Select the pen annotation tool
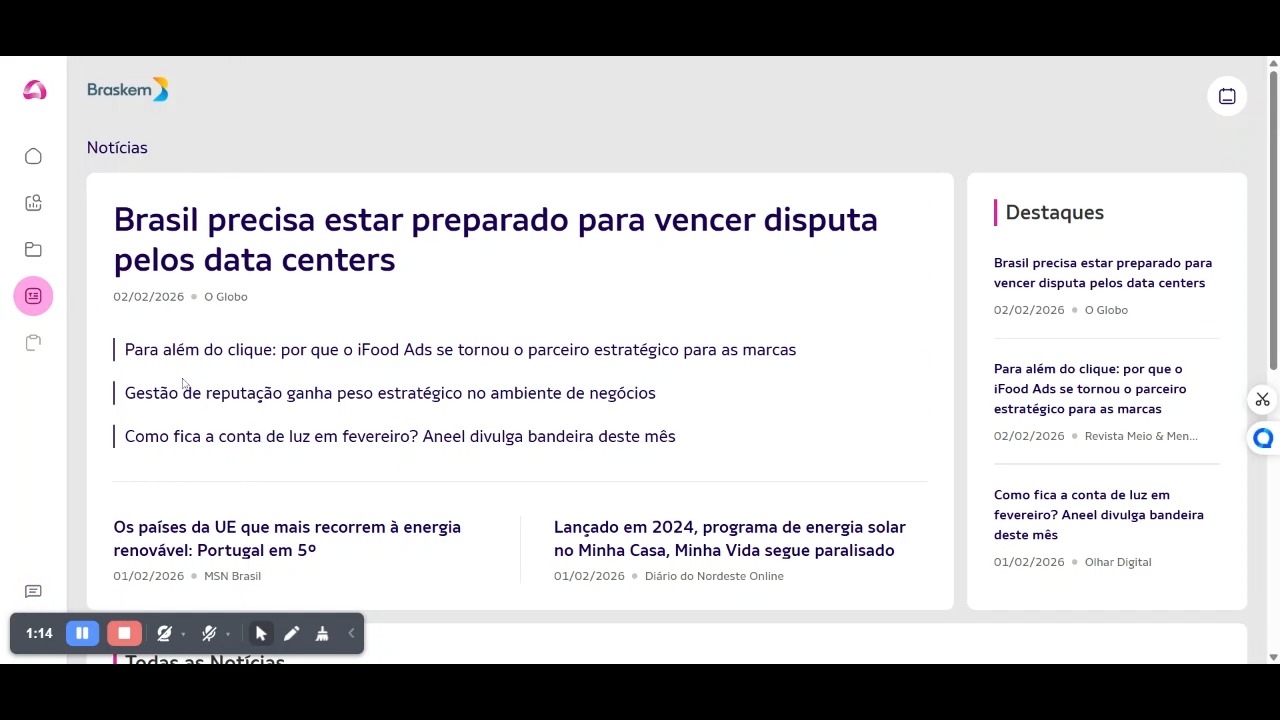The width and height of the screenshot is (1280, 720). click(x=291, y=633)
